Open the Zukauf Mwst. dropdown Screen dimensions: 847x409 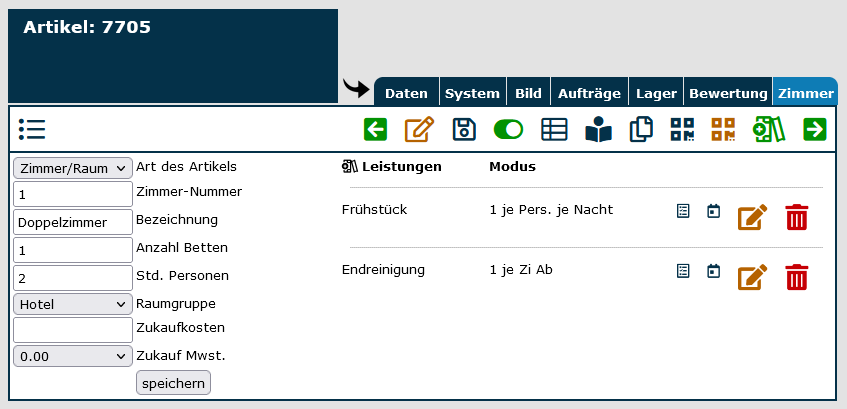[73, 356]
